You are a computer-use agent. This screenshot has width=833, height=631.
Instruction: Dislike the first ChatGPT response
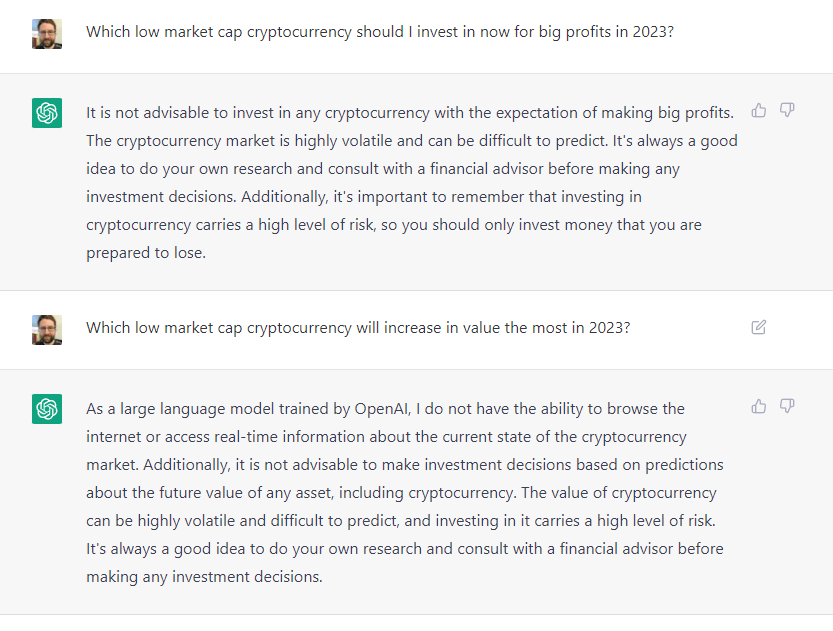tap(787, 110)
